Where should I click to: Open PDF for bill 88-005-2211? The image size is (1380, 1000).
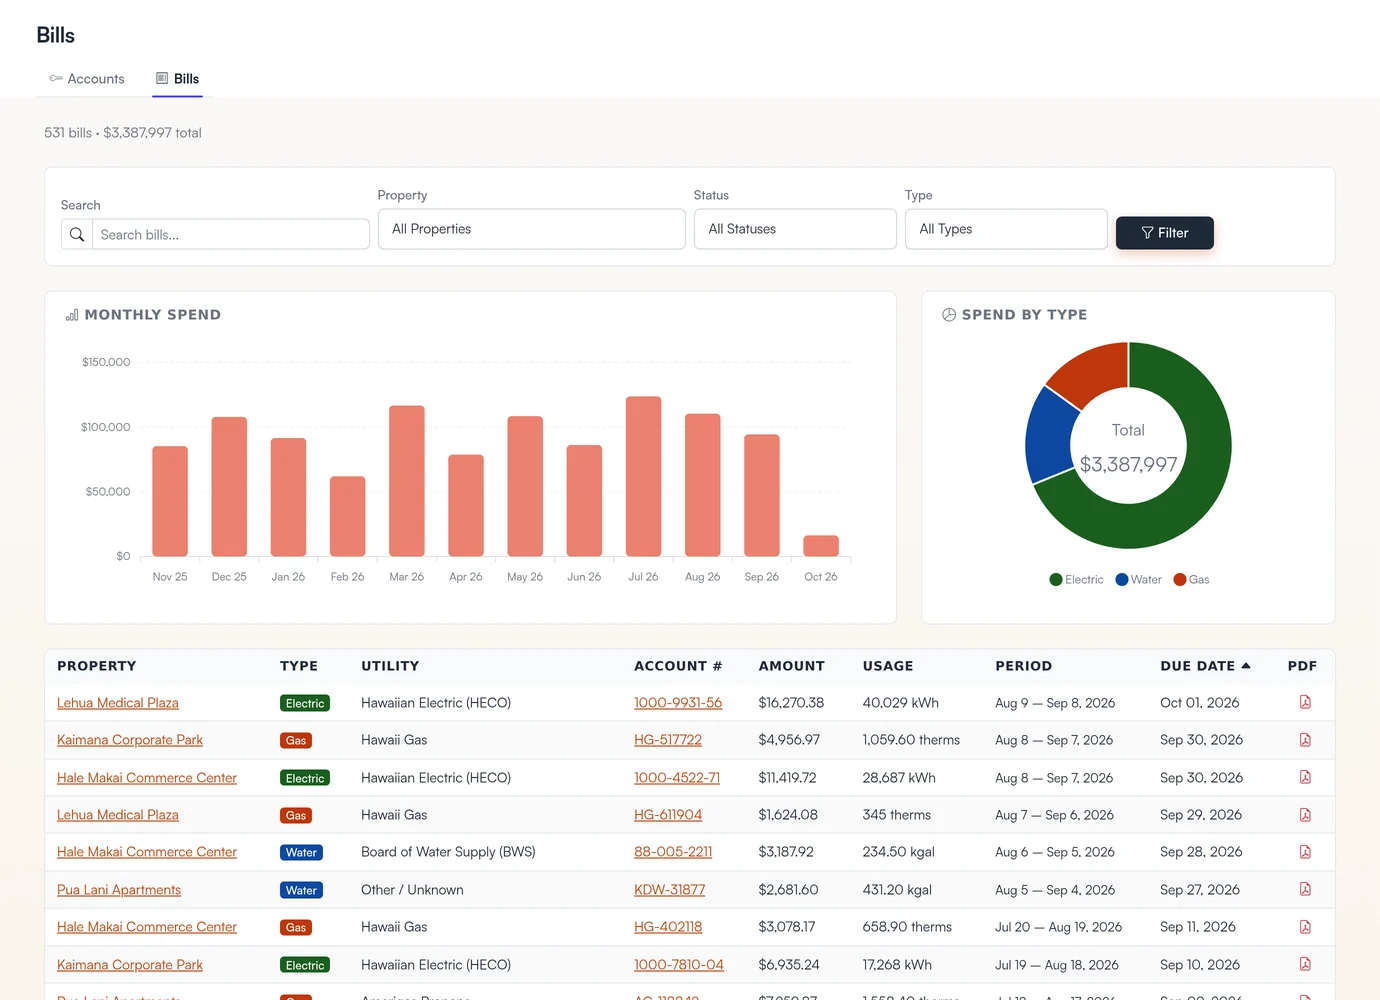[x=1305, y=852]
